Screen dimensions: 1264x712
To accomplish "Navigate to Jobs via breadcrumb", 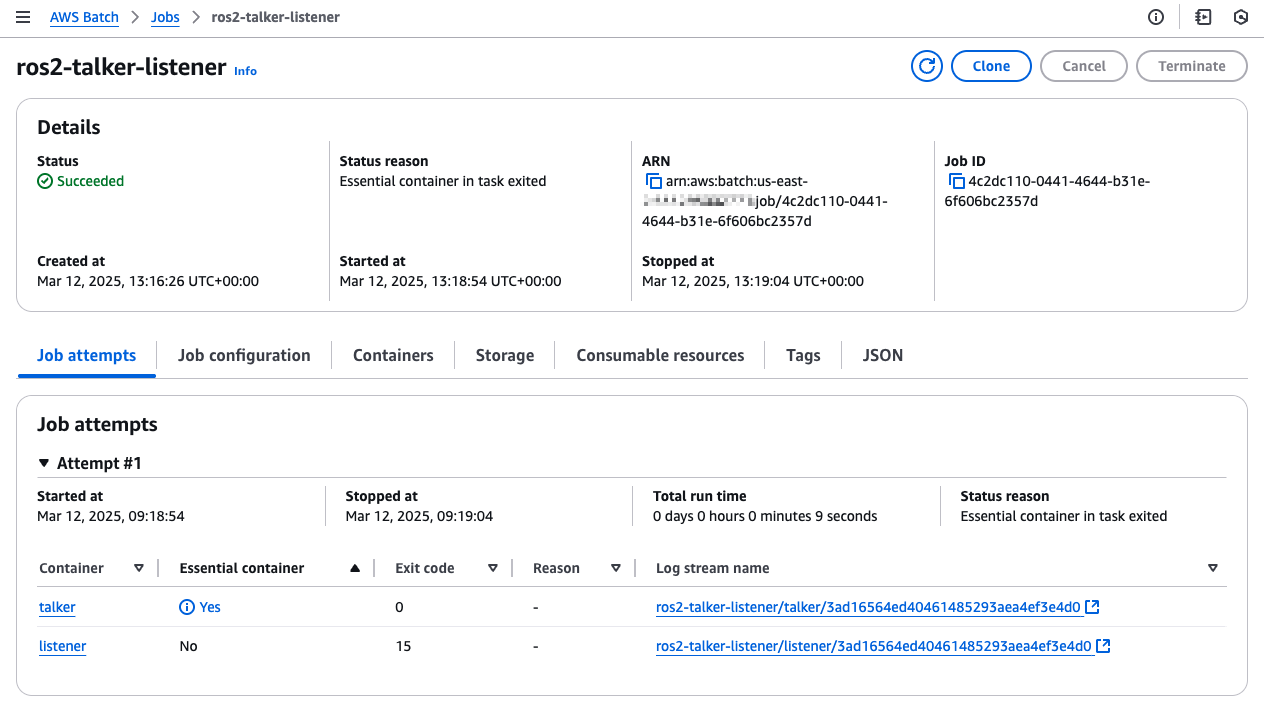I will tap(165, 17).
